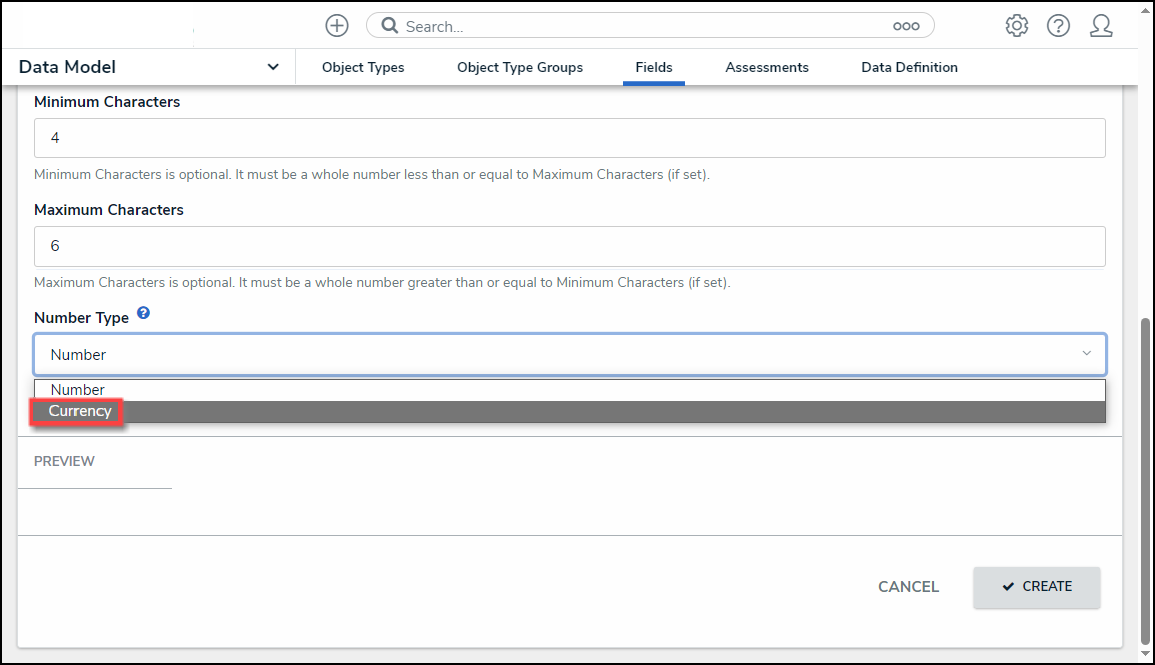Click the plus add icon
The width and height of the screenshot is (1155, 665).
click(x=337, y=26)
